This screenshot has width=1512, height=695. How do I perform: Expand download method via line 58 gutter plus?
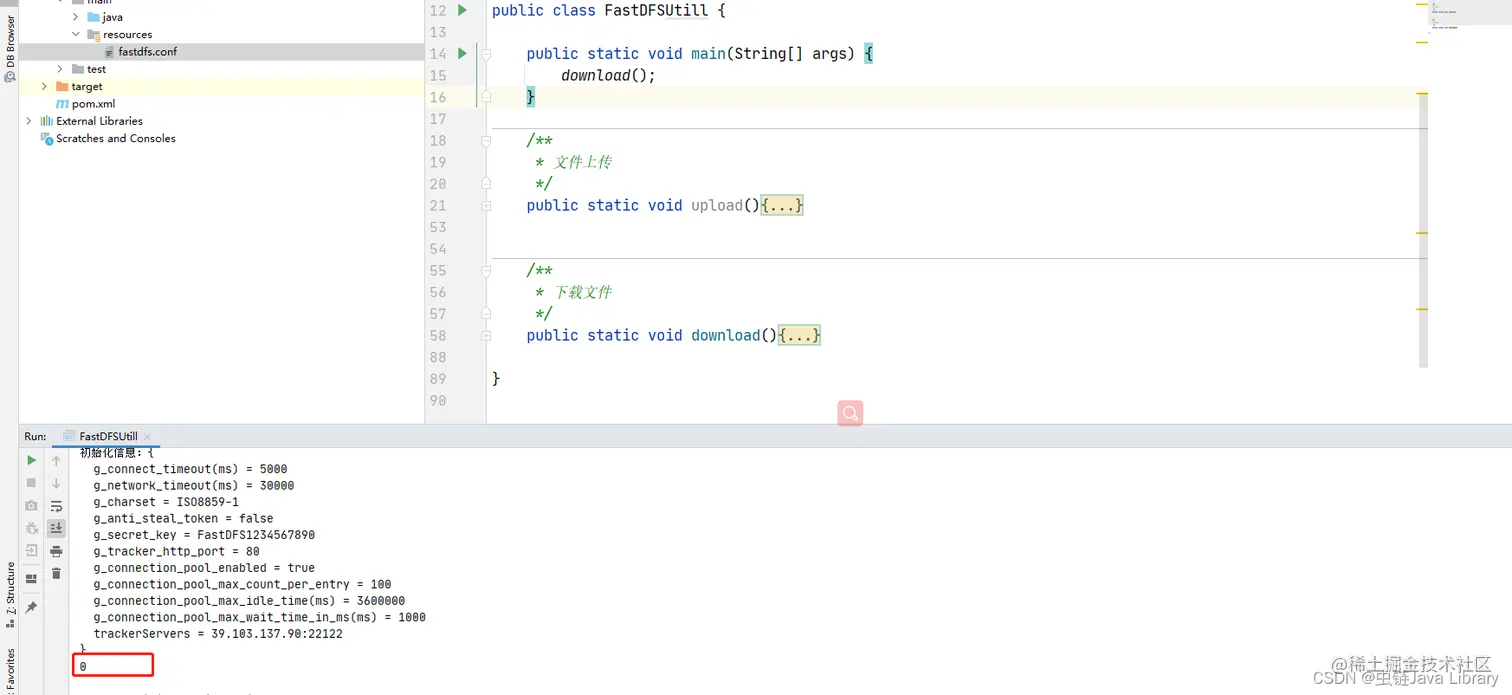pos(486,336)
